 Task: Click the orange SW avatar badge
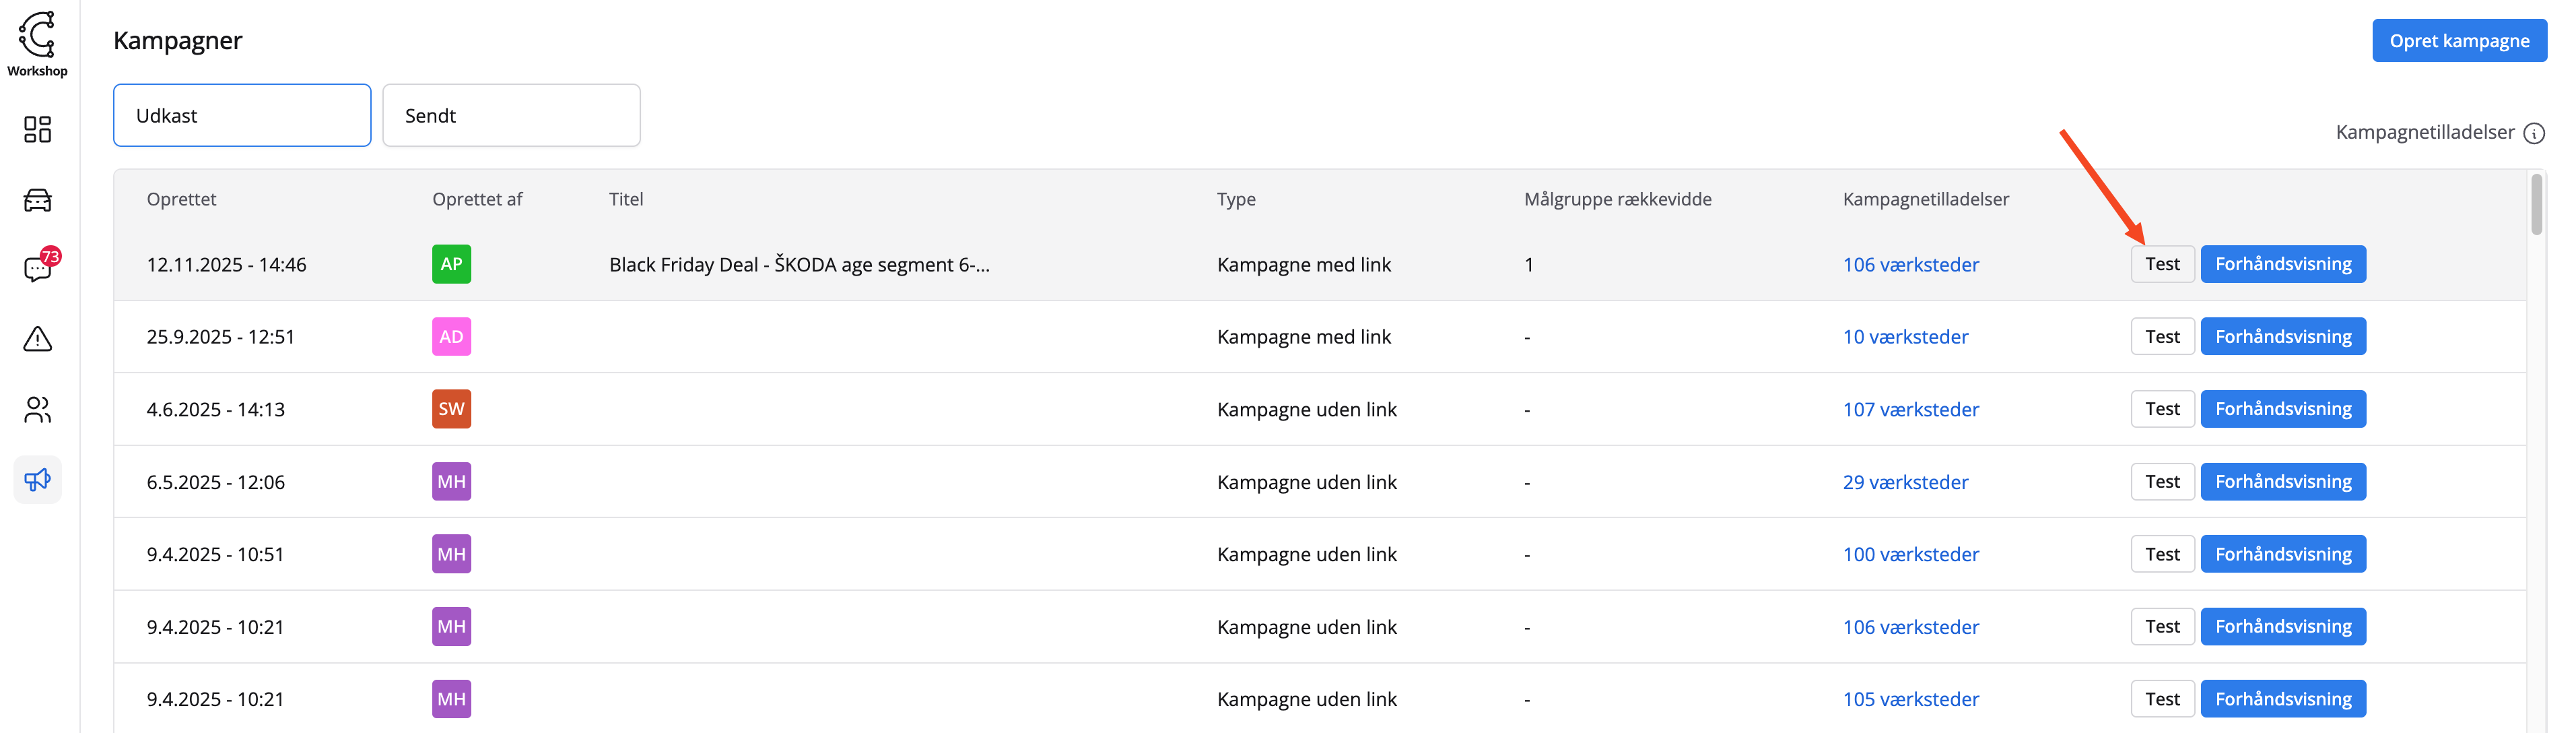pos(451,409)
